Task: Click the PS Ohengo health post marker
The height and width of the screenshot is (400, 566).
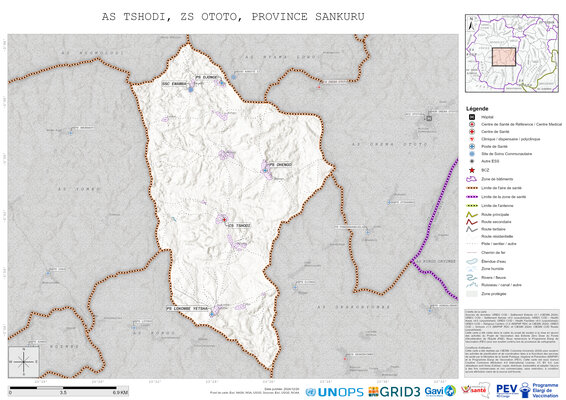Action: pos(265,170)
